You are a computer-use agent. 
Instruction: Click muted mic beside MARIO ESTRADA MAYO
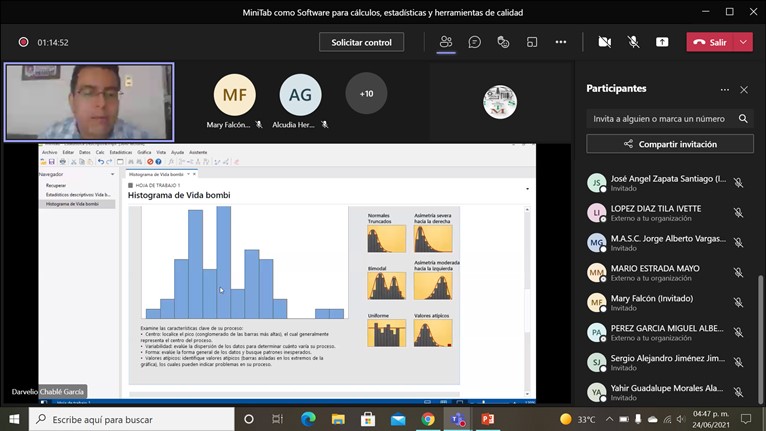(738, 273)
